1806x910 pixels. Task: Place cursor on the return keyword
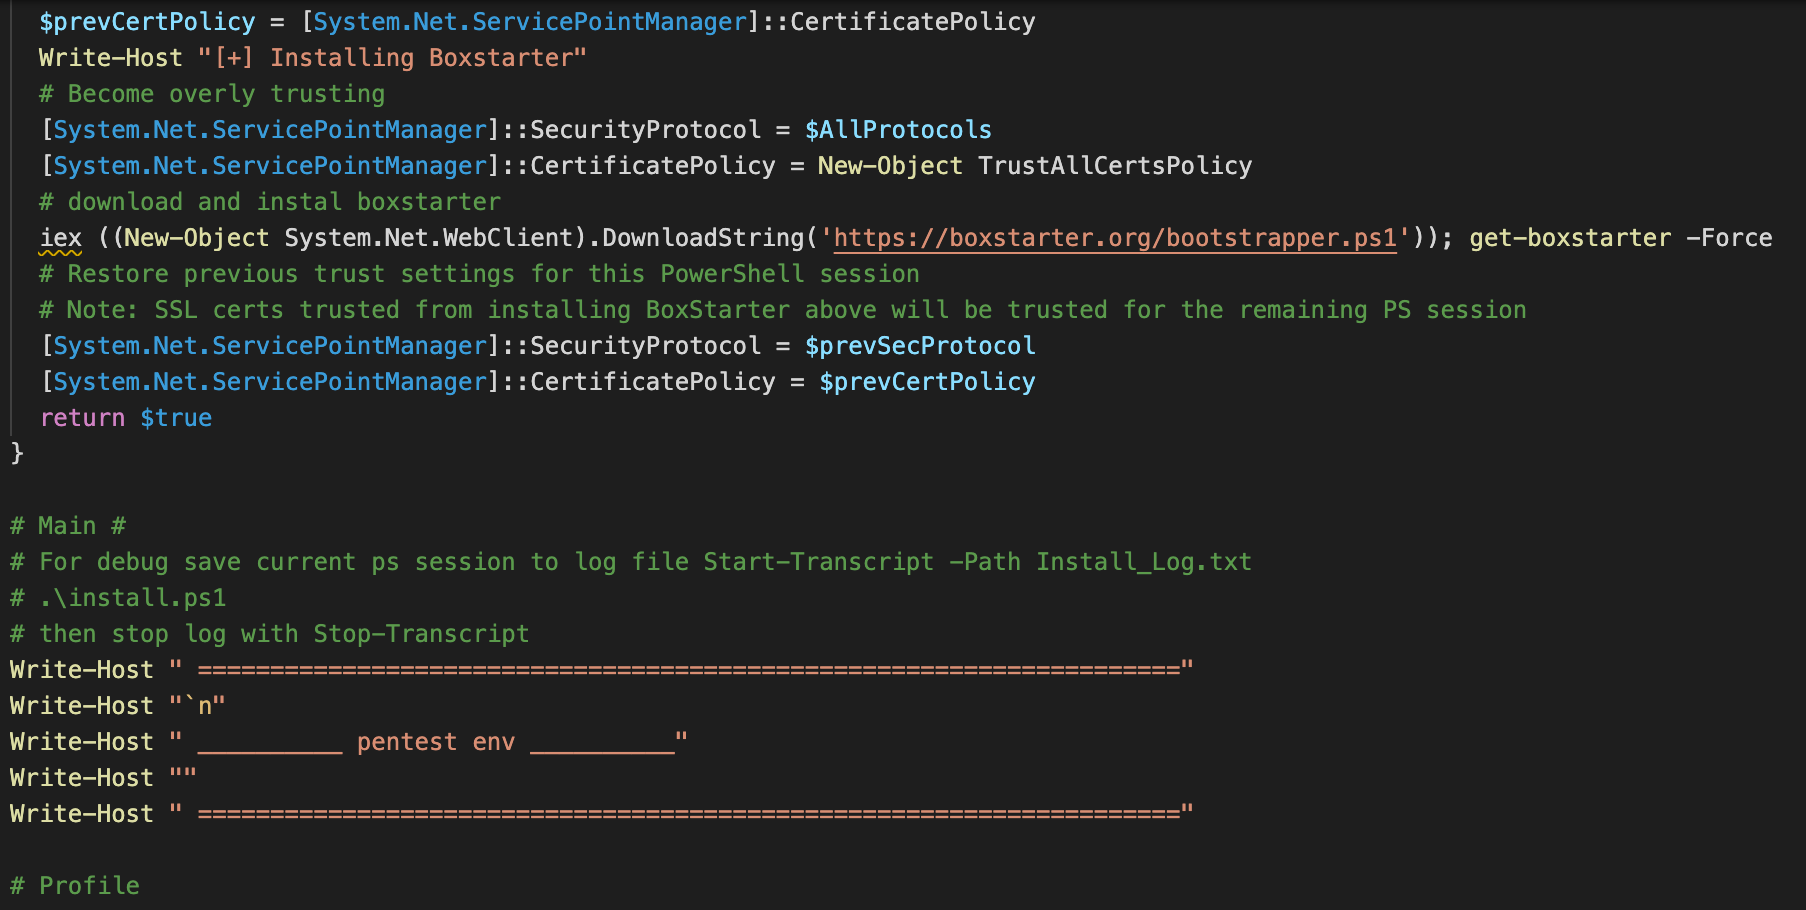tap(82, 418)
